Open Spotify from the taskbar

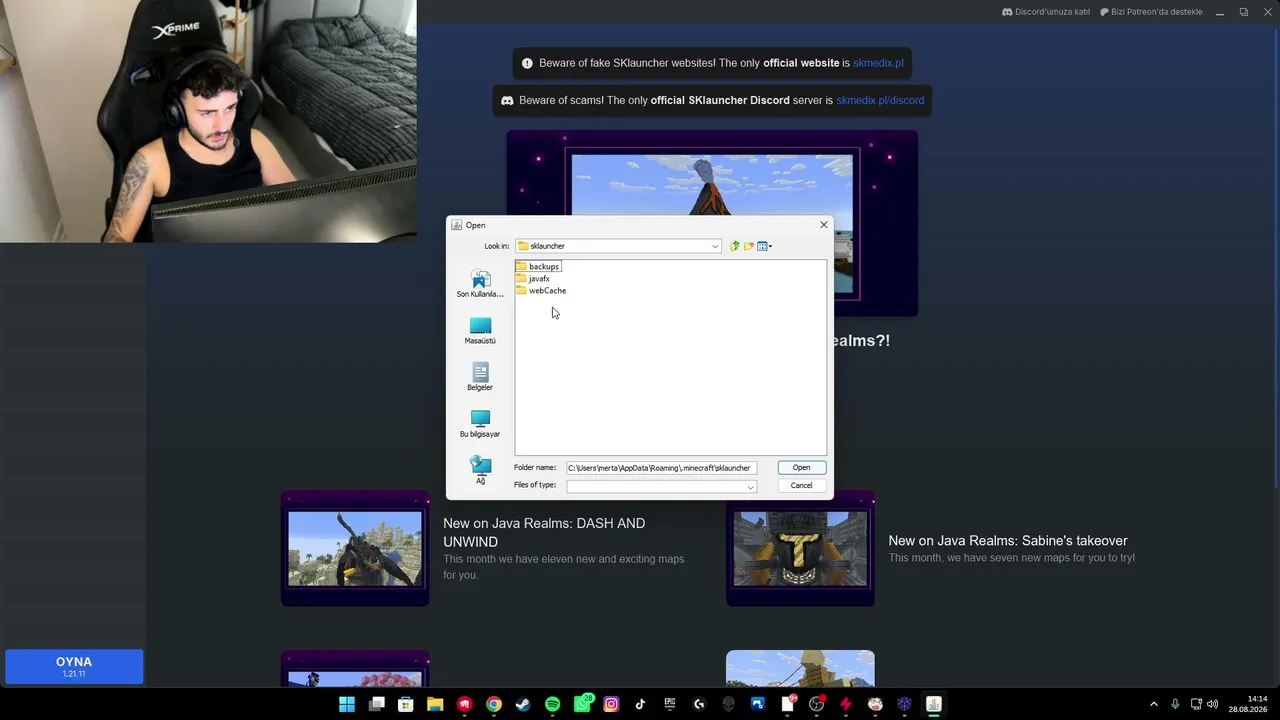553,704
